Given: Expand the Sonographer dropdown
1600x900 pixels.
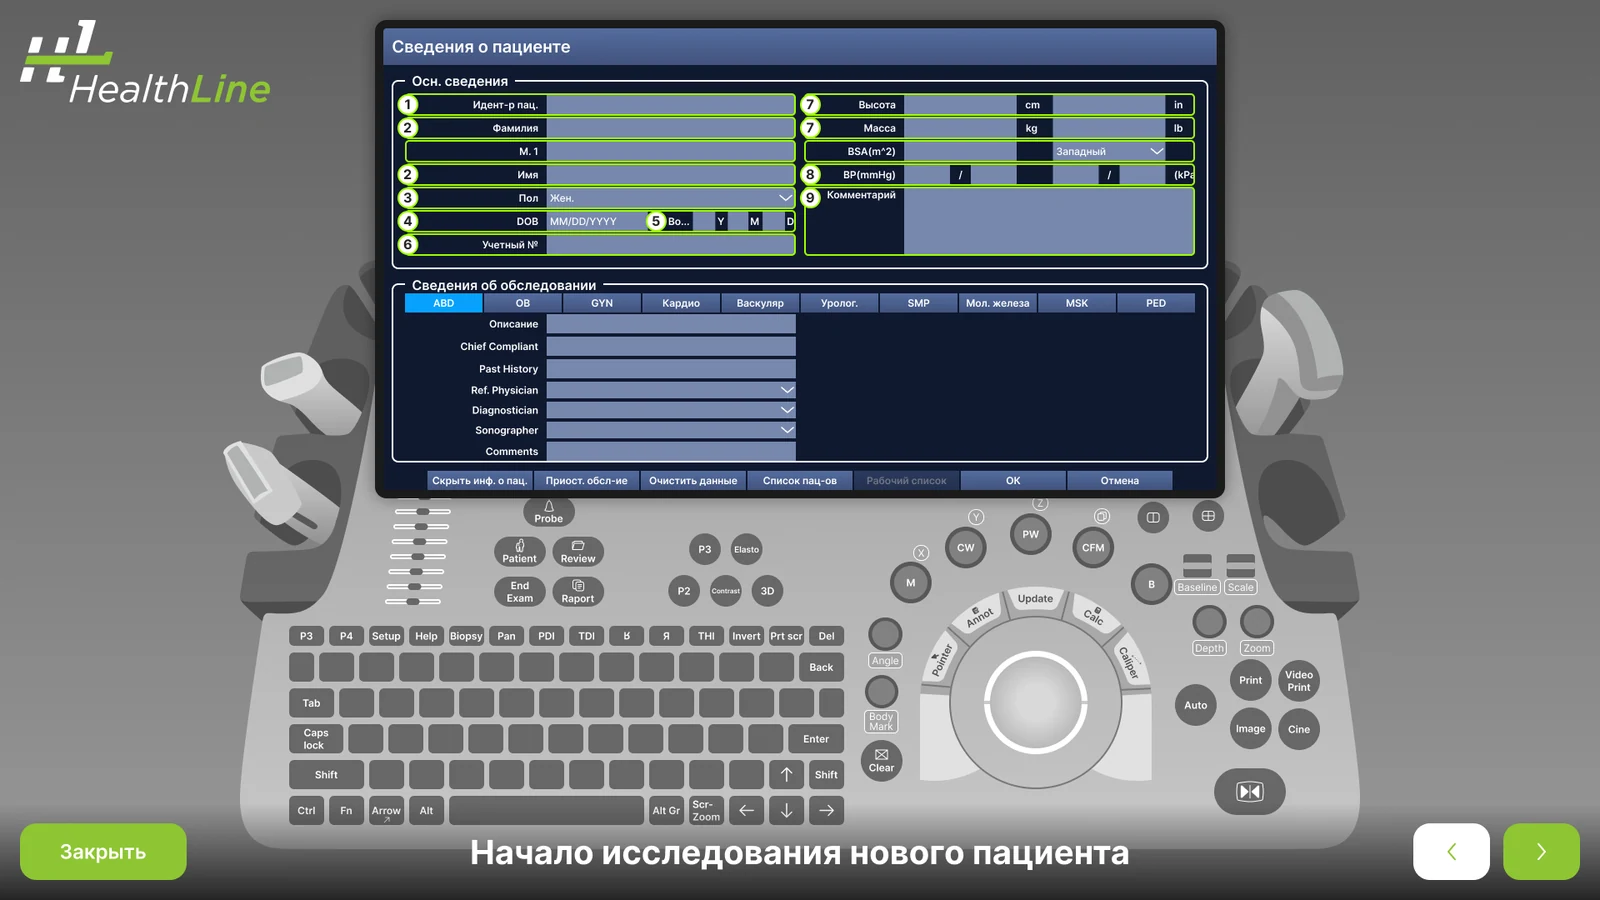Looking at the screenshot, I should 671,430.
